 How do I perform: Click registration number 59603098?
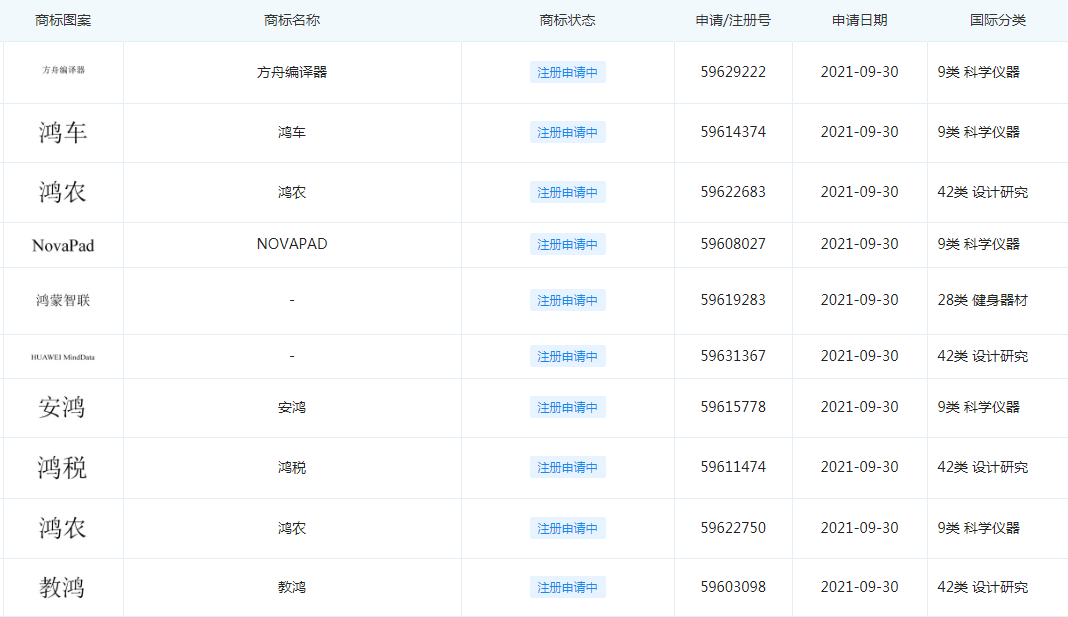point(733,587)
